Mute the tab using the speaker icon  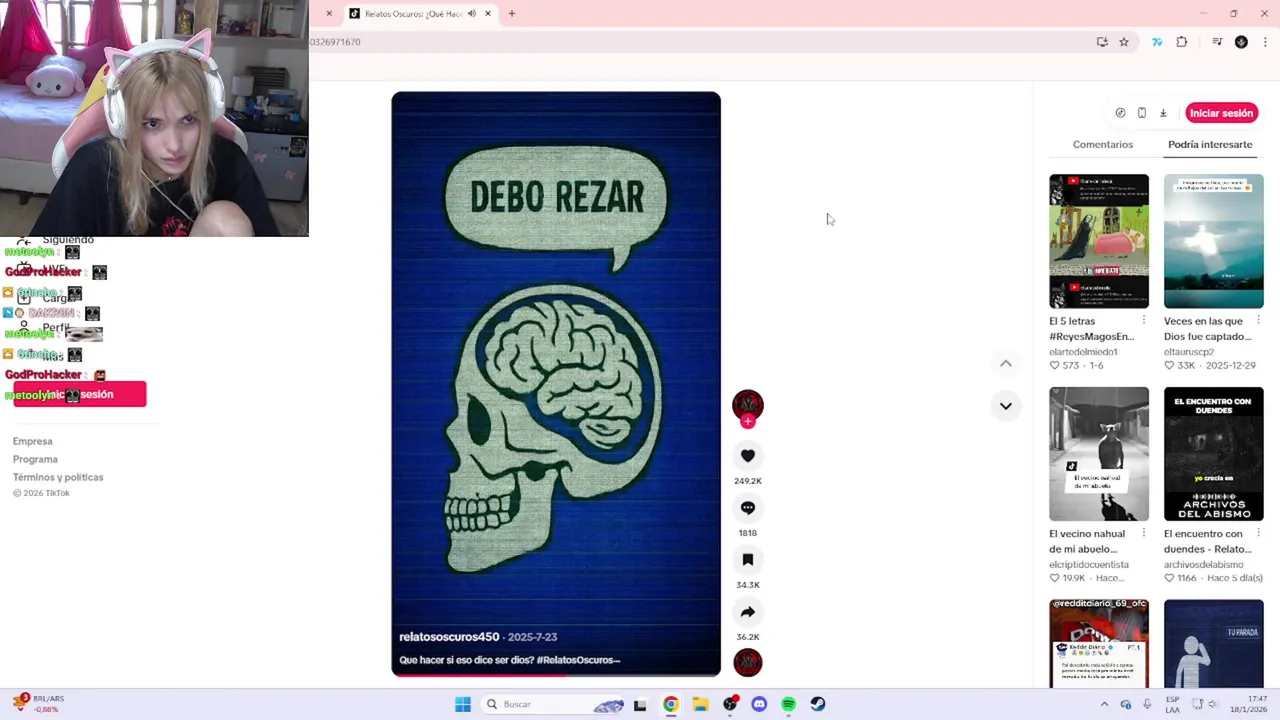[471, 14]
